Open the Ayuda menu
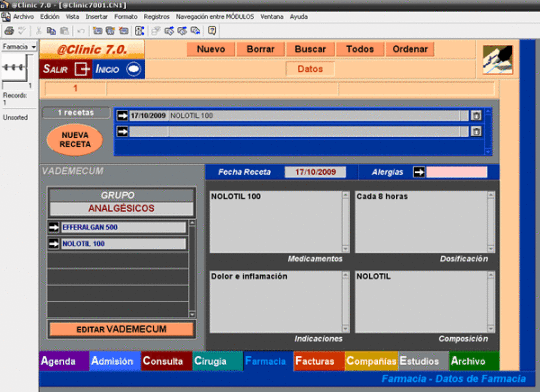This screenshot has width=540, height=392. coord(299,17)
